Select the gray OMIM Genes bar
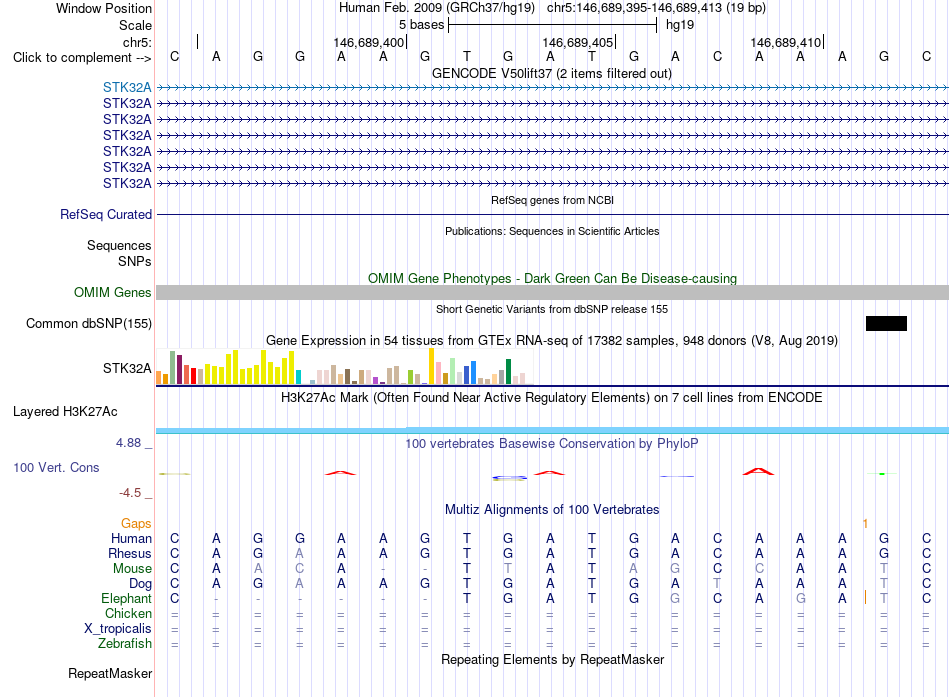The image size is (950, 697). coord(552,292)
